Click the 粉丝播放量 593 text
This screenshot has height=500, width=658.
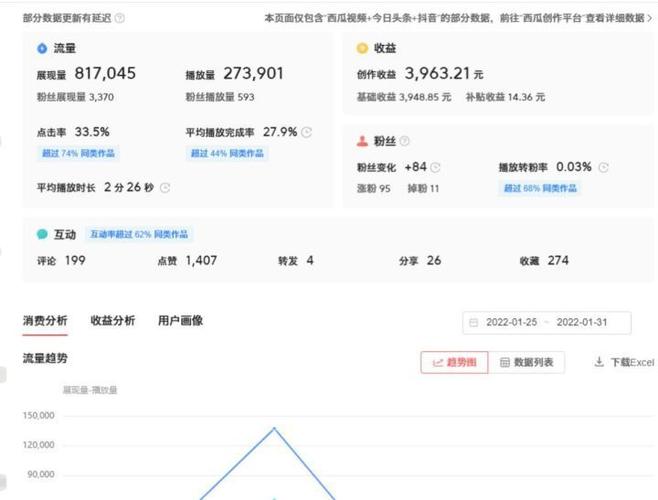[220, 97]
